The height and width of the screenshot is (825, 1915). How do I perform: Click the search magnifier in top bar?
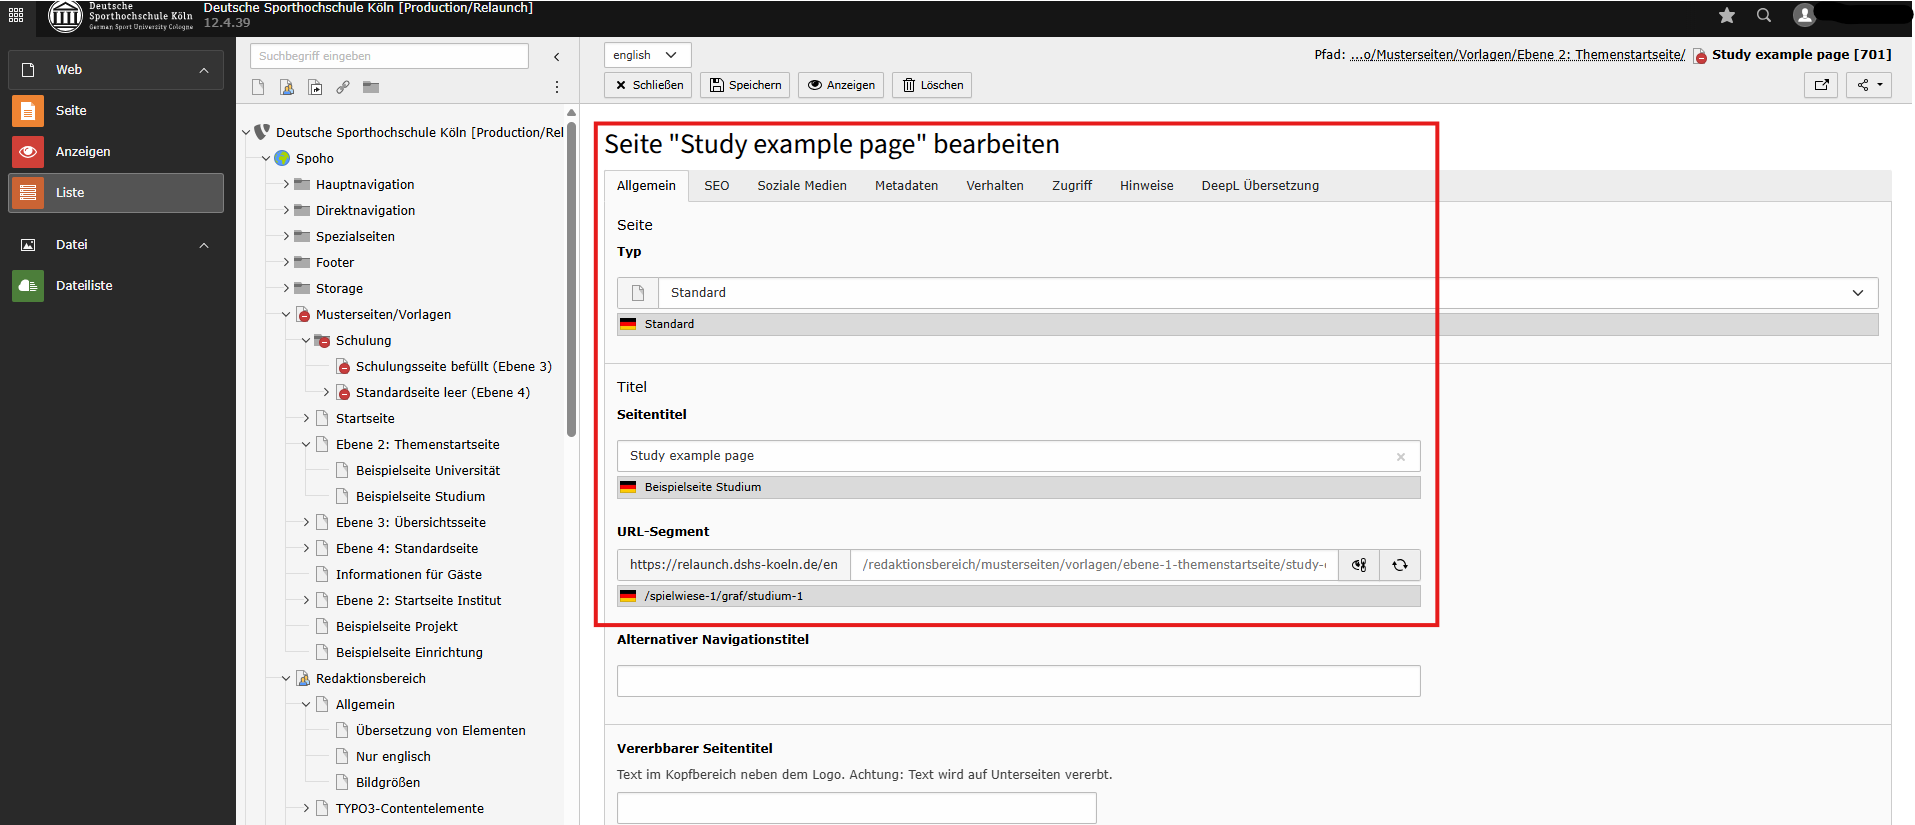[x=1764, y=15]
